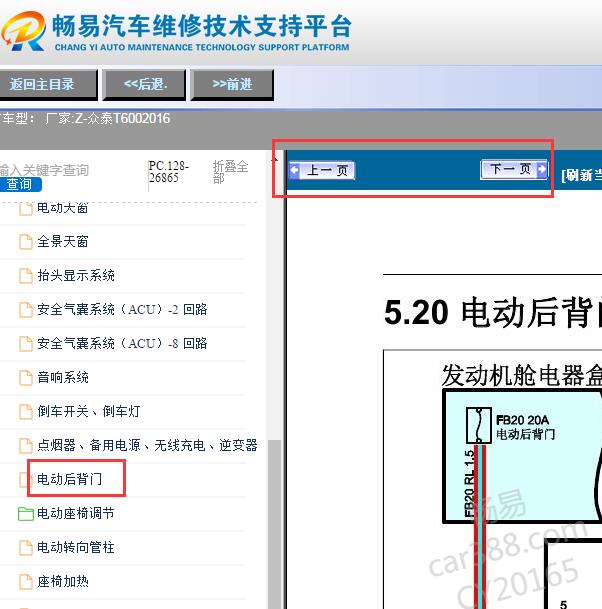Click the left arrow icon on 上一页
The image size is (602, 609).
point(295,170)
